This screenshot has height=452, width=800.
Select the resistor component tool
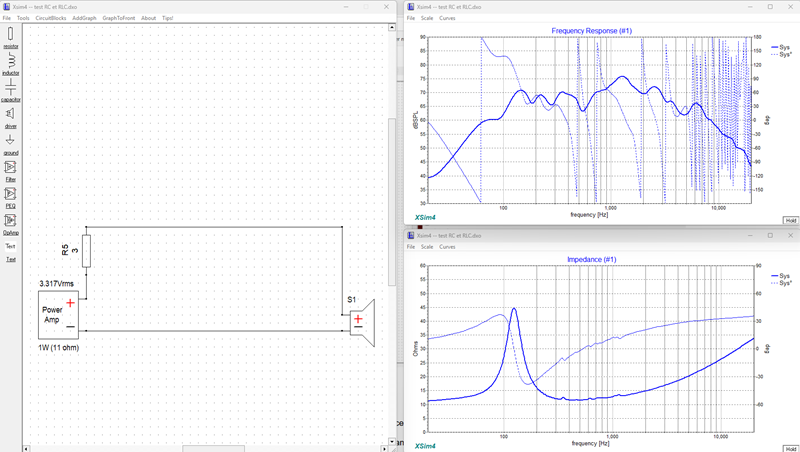click(x=11, y=38)
